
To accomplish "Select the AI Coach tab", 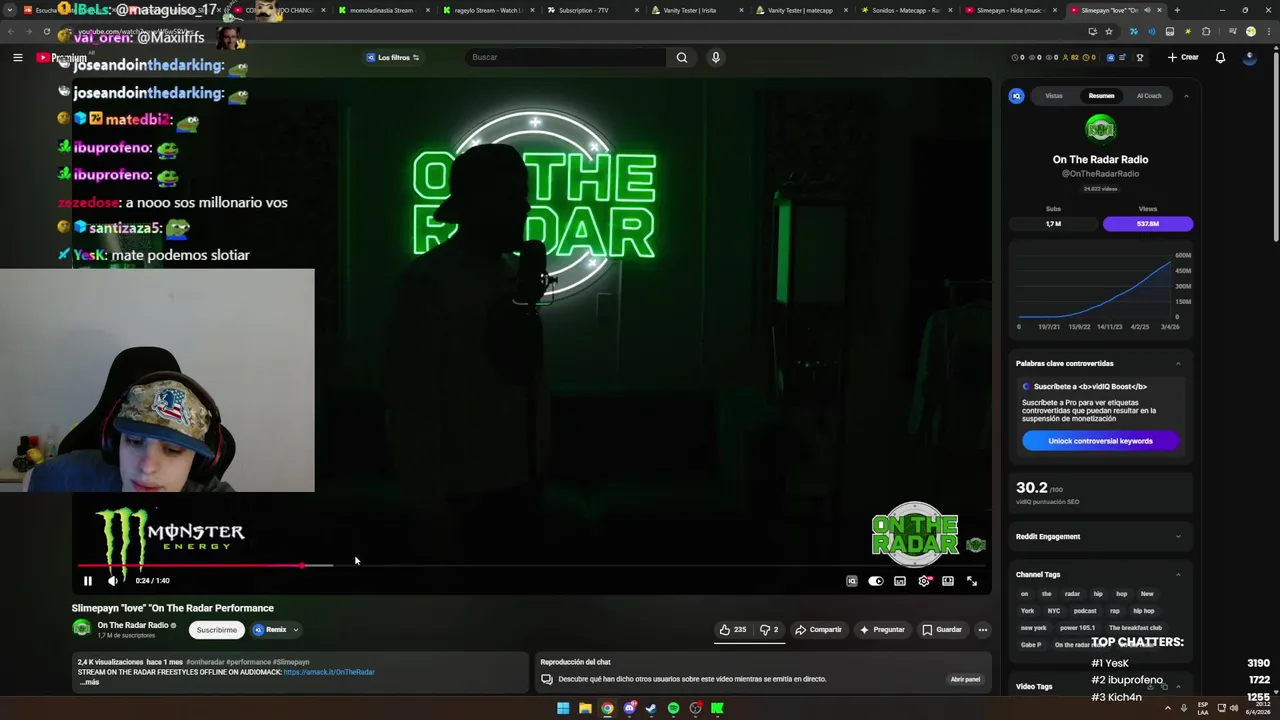I will click(x=1149, y=96).
